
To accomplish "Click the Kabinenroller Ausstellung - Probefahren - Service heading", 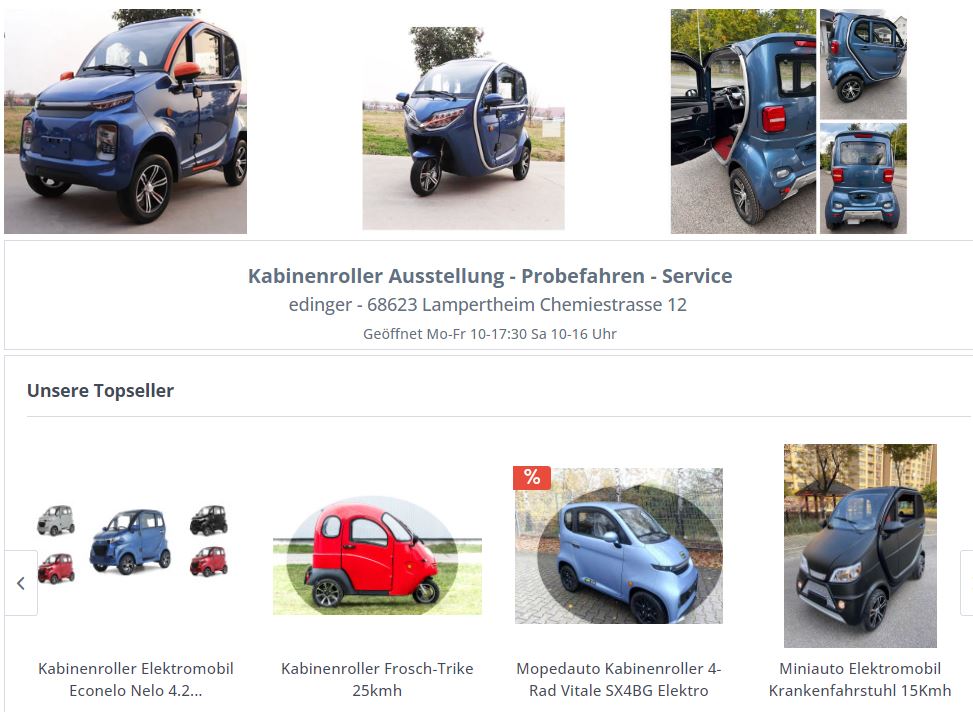I will pyautogui.click(x=490, y=276).
